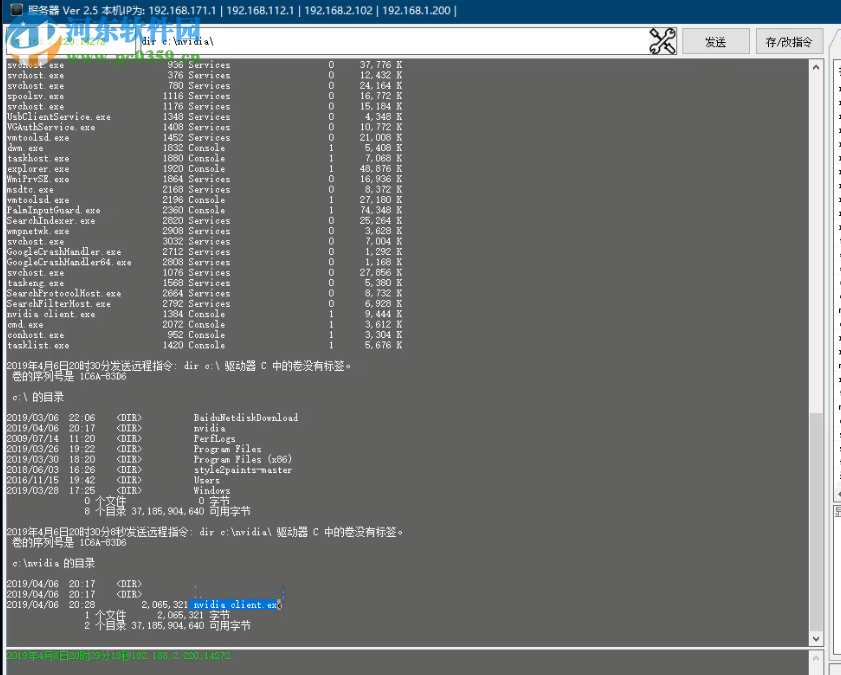The width and height of the screenshot is (841, 675).
Task: Click the bottom log pane scroll-up arrow
Action: click(816, 658)
